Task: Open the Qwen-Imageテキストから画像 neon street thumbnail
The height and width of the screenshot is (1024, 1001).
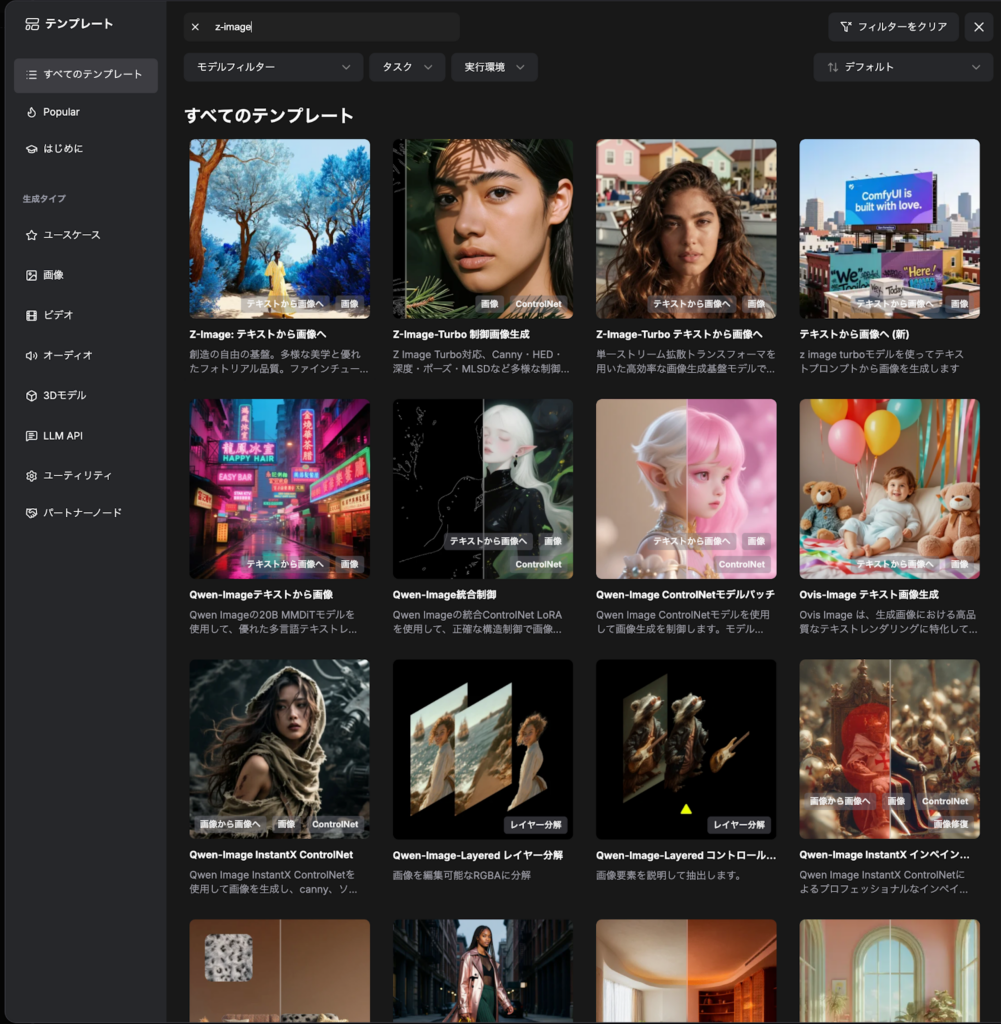Action: [x=279, y=488]
